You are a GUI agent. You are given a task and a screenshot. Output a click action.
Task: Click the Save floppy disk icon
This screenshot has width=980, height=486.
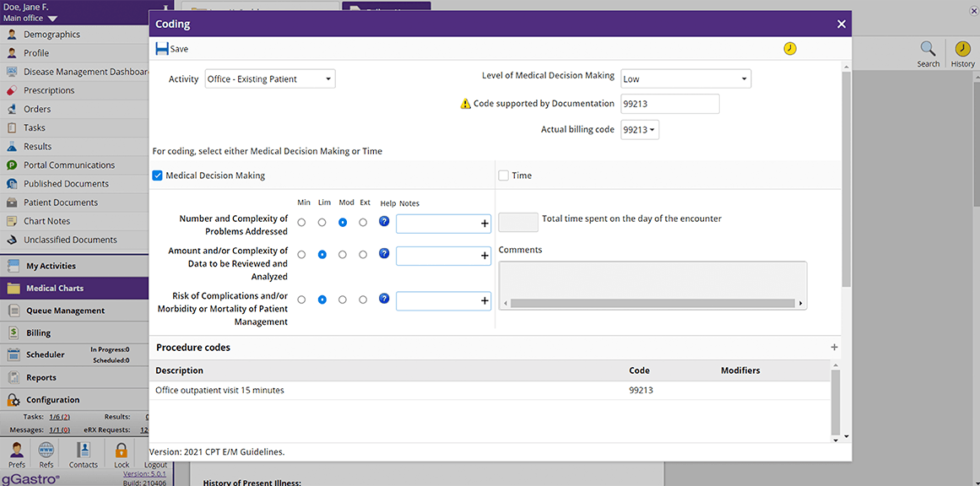pos(161,49)
